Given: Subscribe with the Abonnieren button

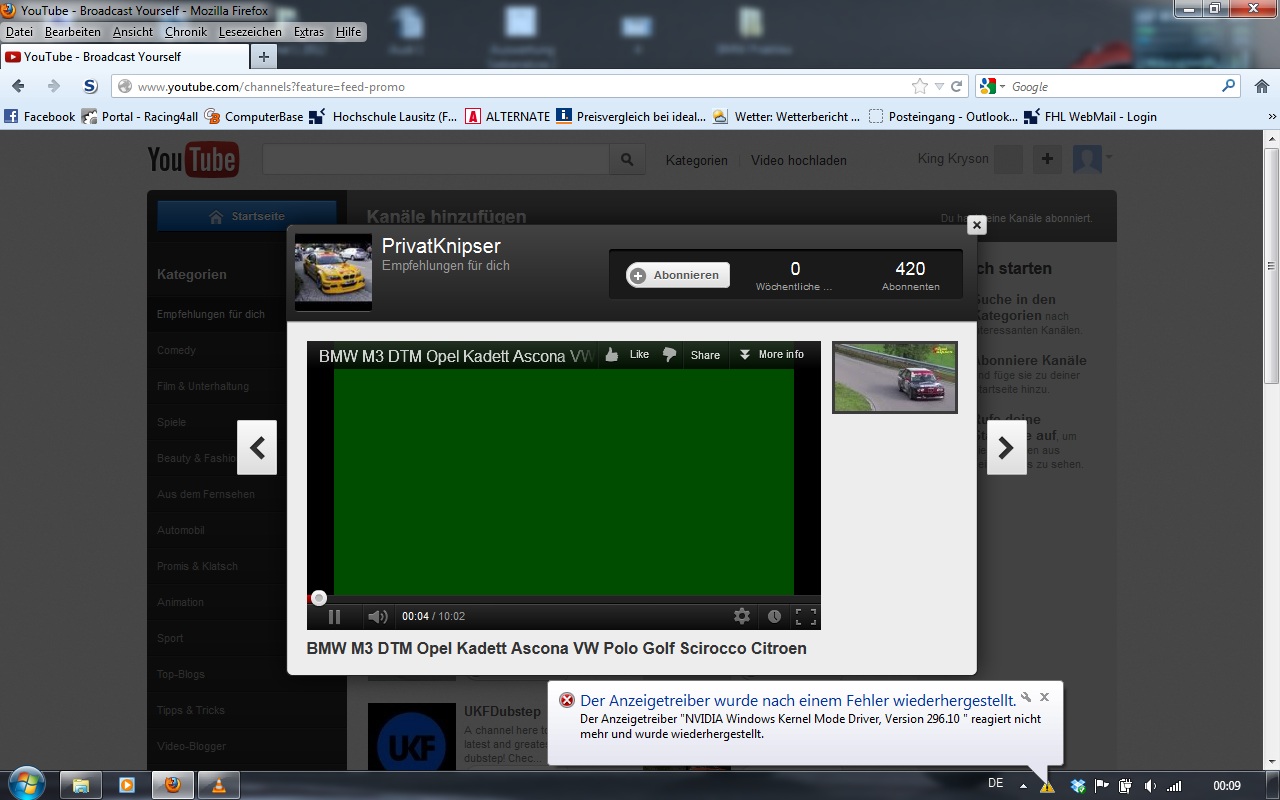Looking at the screenshot, I should click(x=678, y=275).
